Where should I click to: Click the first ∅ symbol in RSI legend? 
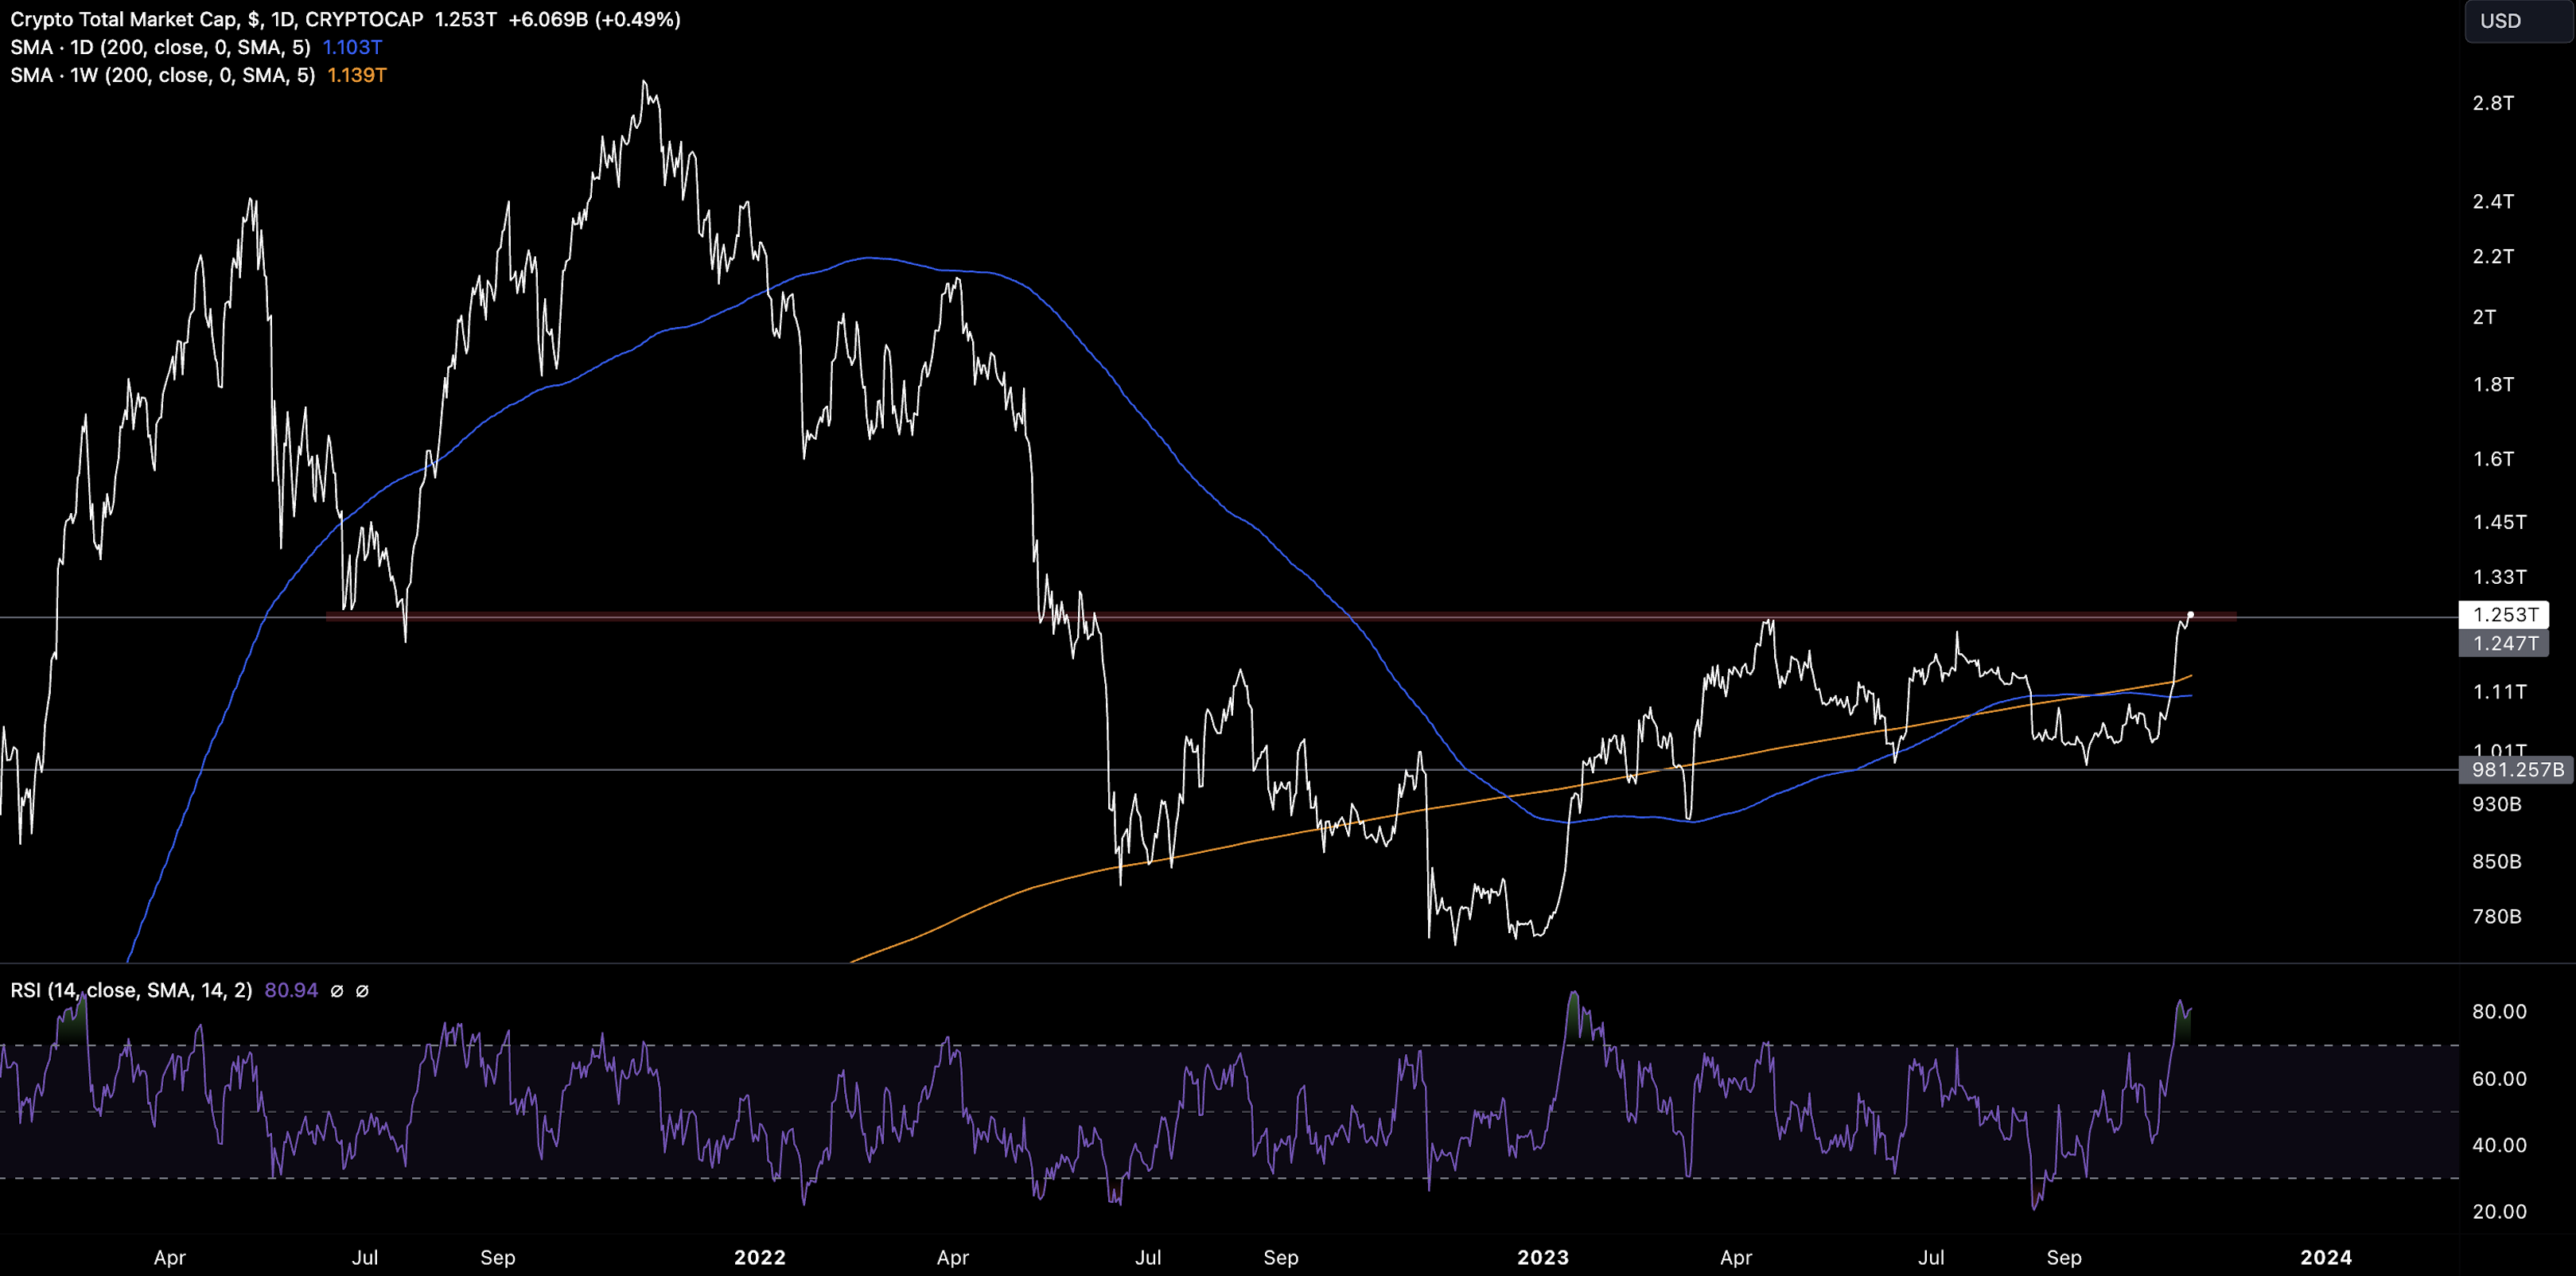(x=337, y=991)
